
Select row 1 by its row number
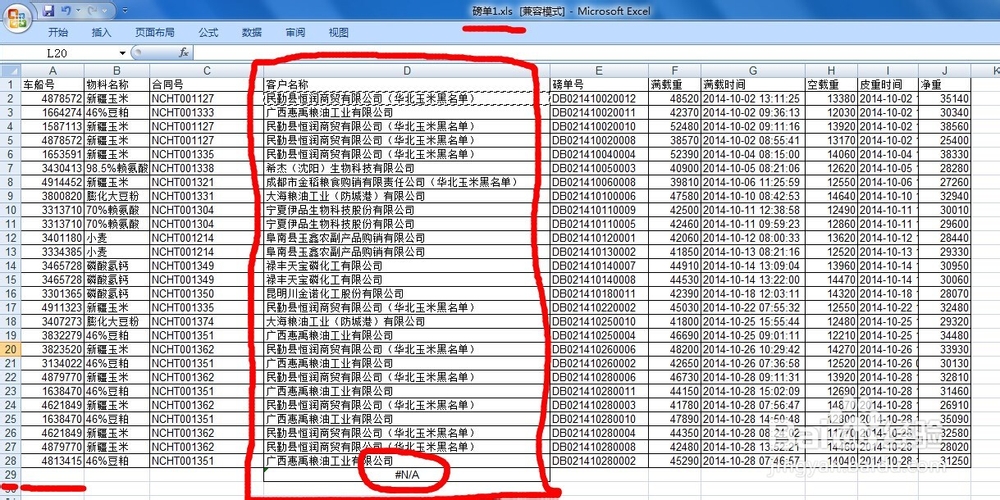(10, 84)
